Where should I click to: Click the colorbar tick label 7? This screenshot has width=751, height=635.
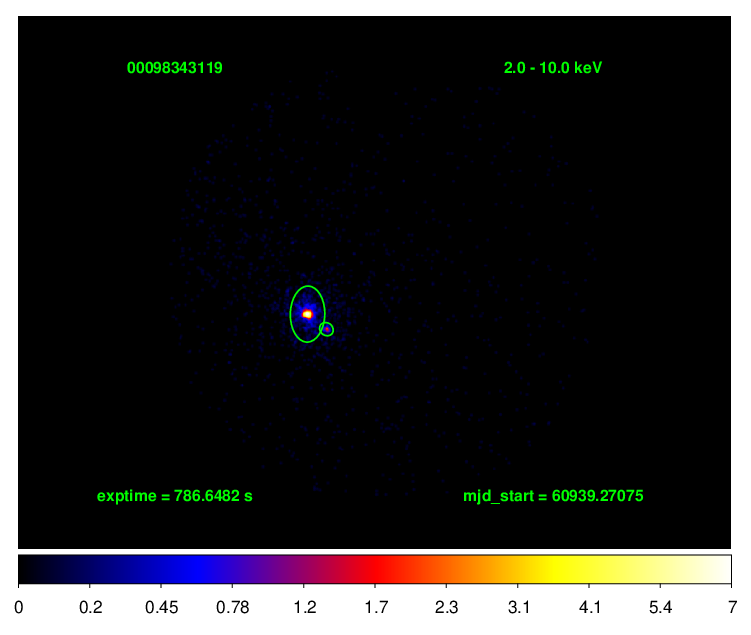[x=731, y=607]
